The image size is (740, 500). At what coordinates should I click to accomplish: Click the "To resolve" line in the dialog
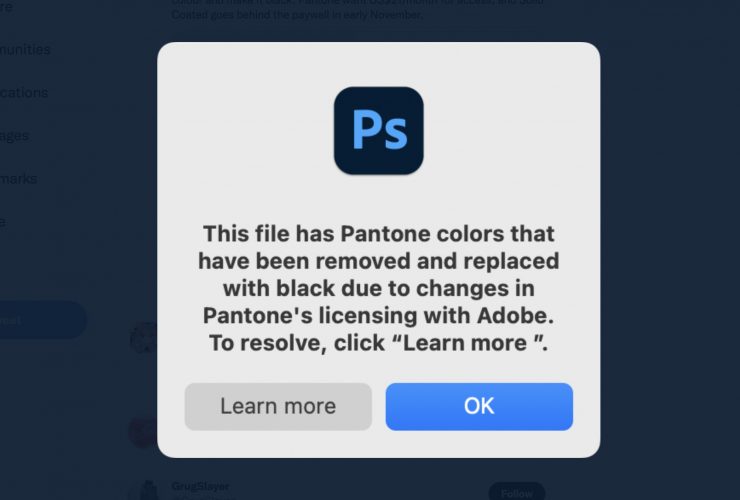(378, 342)
